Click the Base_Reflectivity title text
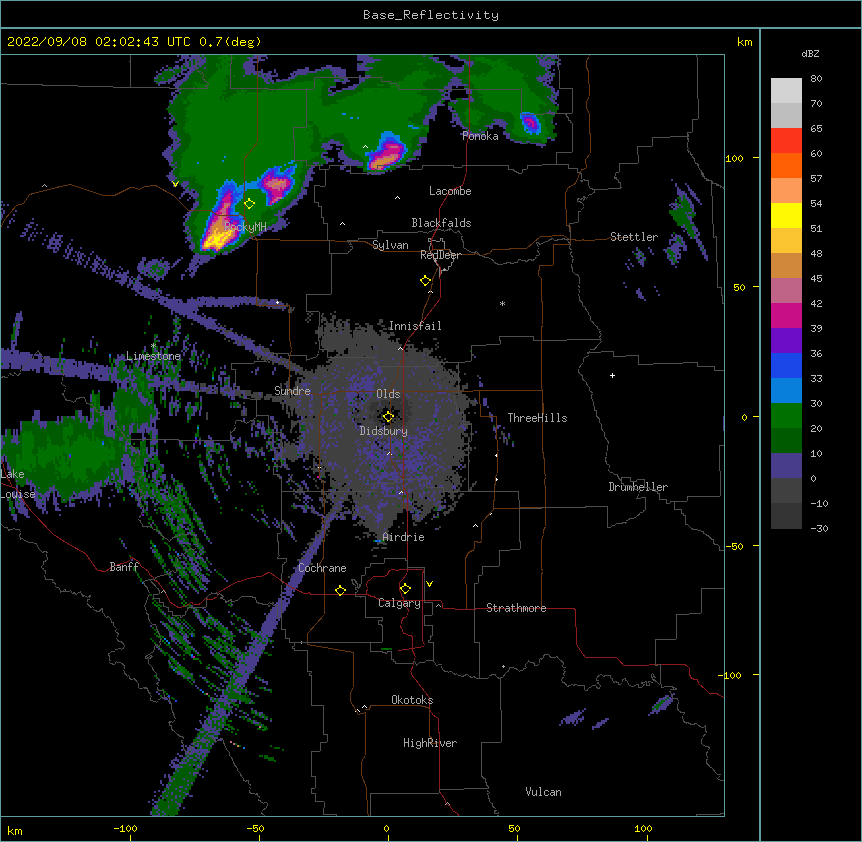862x842 pixels. 430,15
